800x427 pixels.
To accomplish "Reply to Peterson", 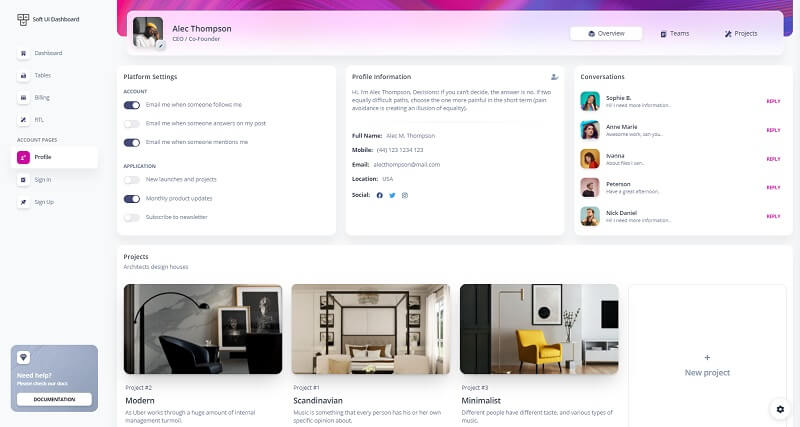I will point(773,188).
